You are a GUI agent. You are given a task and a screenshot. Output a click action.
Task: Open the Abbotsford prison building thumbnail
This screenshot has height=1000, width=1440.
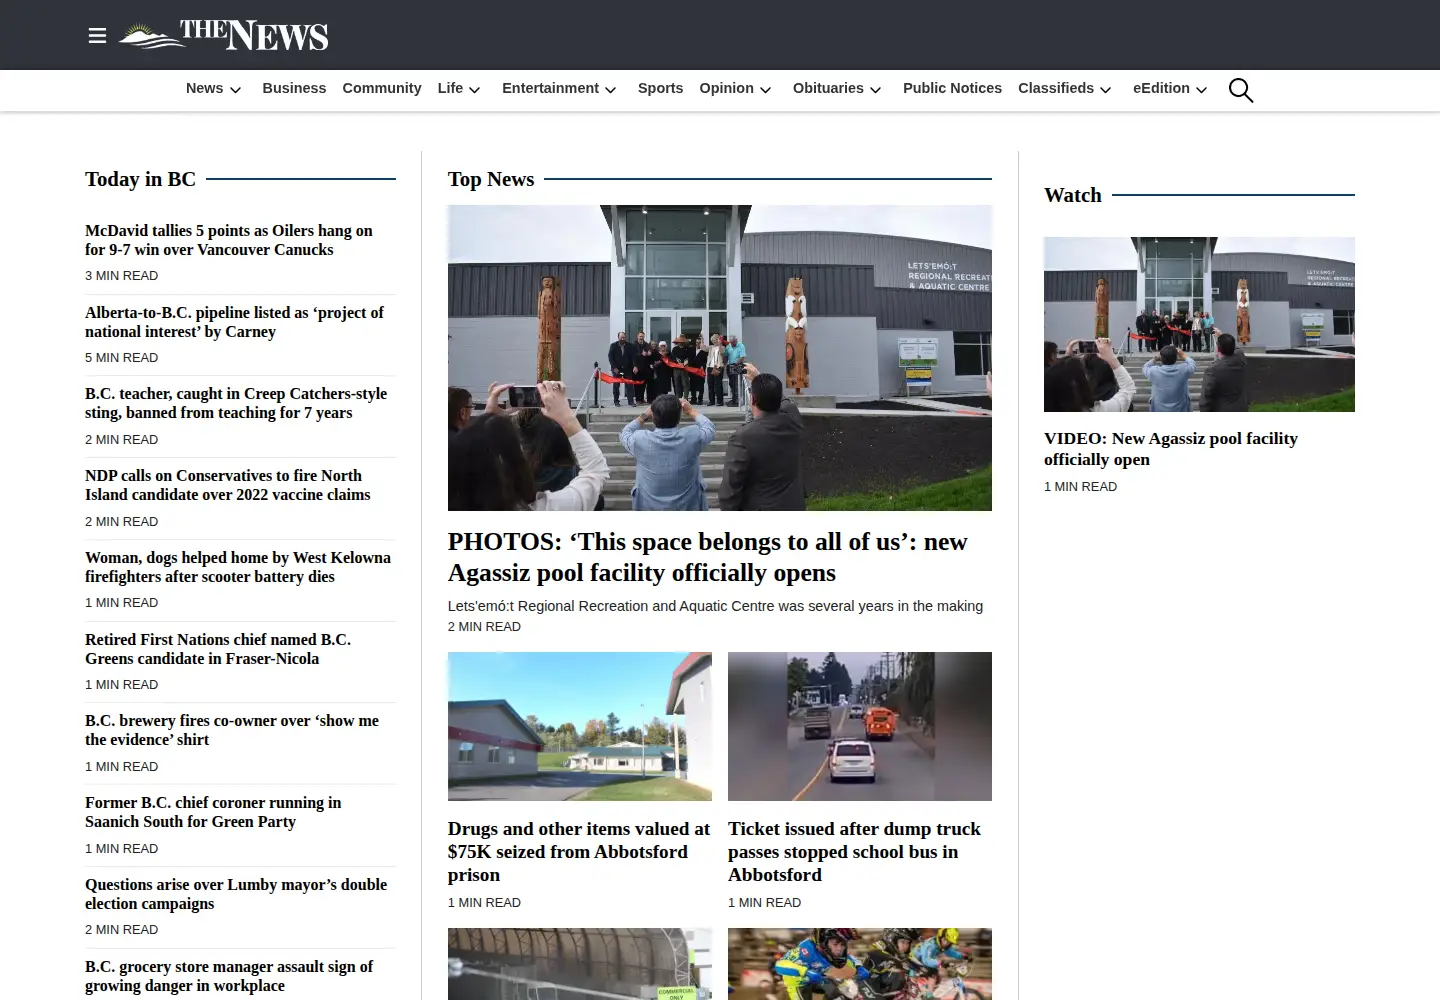click(x=580, y=726)
